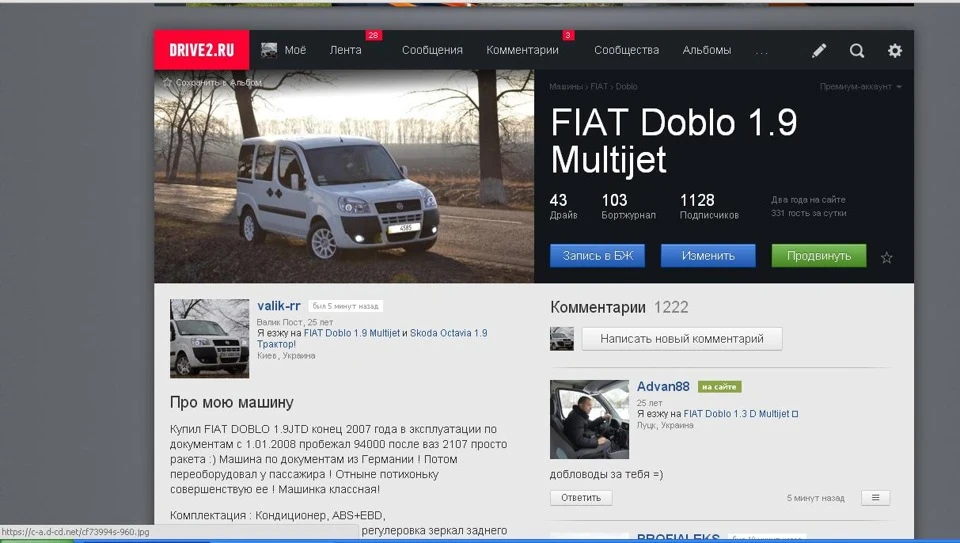Viewport: 960px width, 543px height.
Task: Open site search magnifier icon
Action: pyautogui.click(x=857, y=51)
